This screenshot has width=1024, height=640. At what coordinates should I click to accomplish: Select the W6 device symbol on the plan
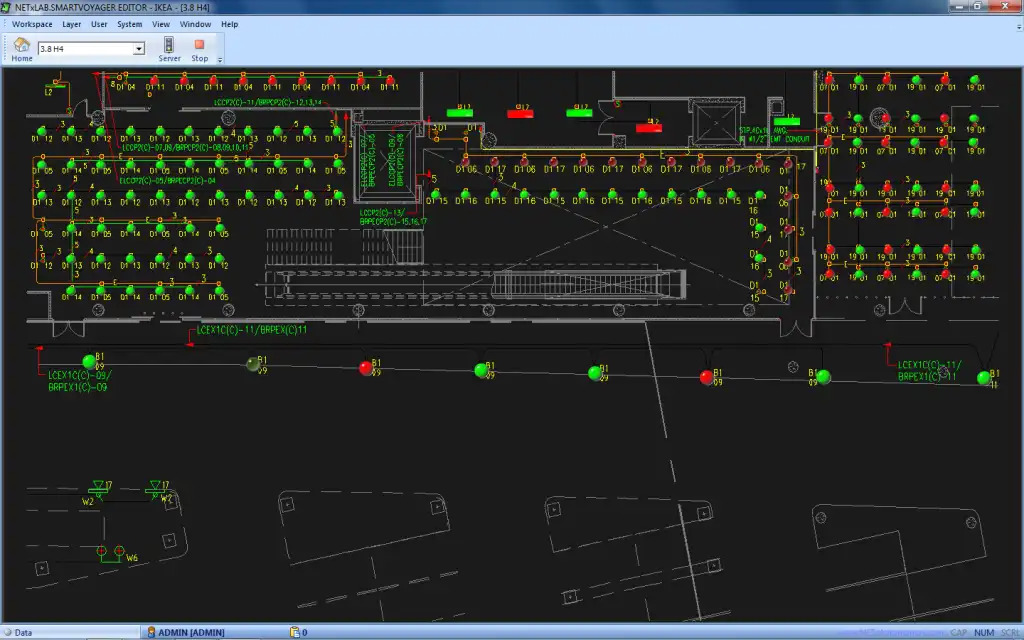tap(109, 552)
